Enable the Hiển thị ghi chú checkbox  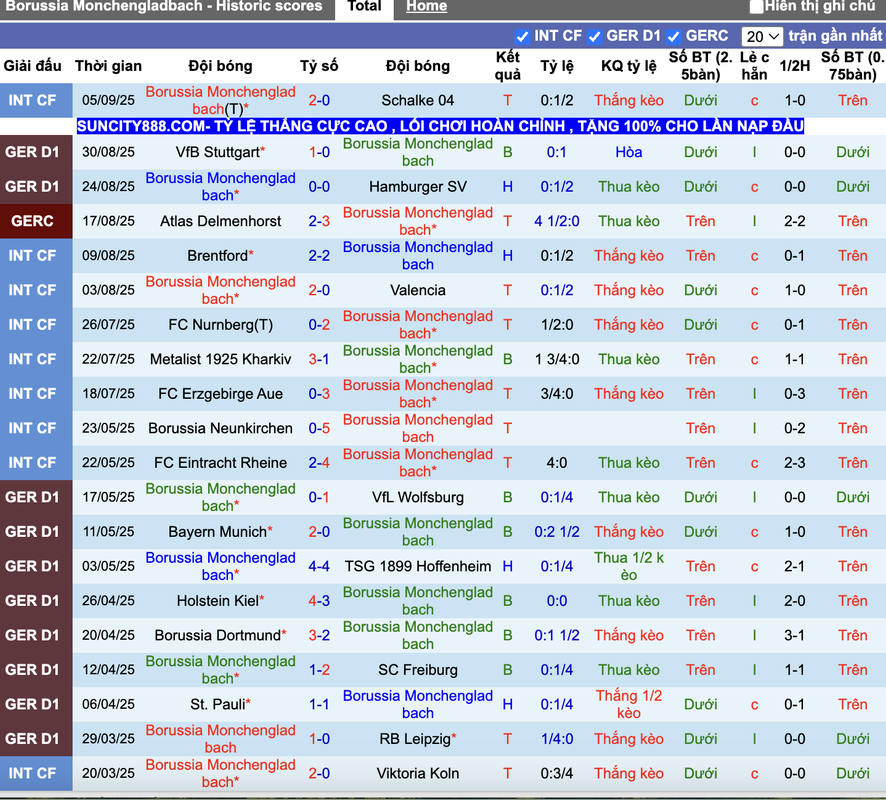757,7
